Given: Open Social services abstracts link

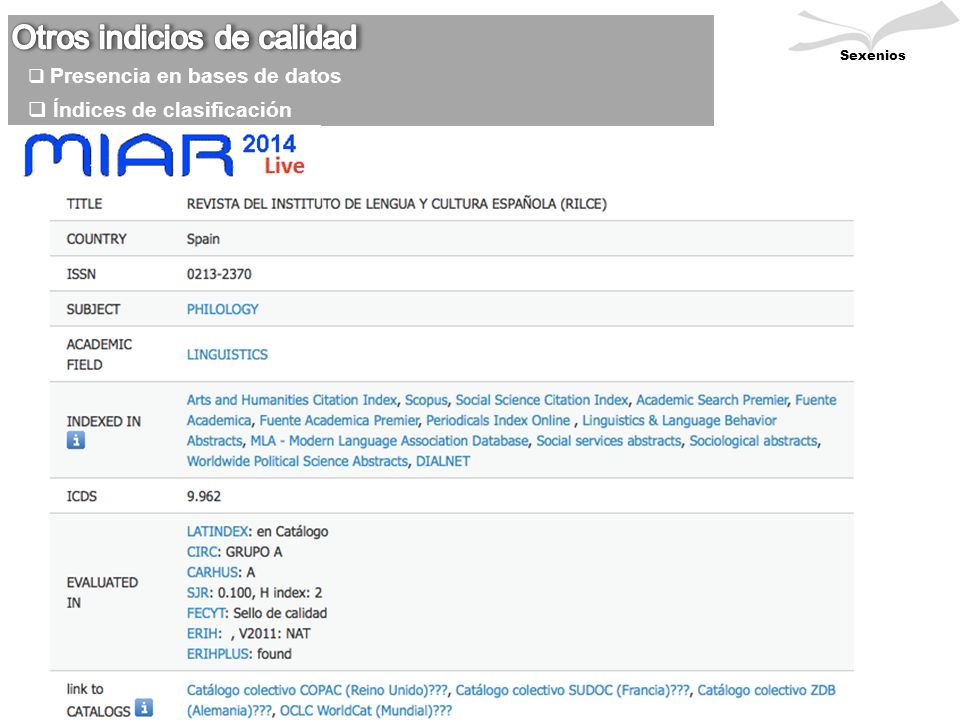Looking at the screenshot, I should (x=609, y=441).
